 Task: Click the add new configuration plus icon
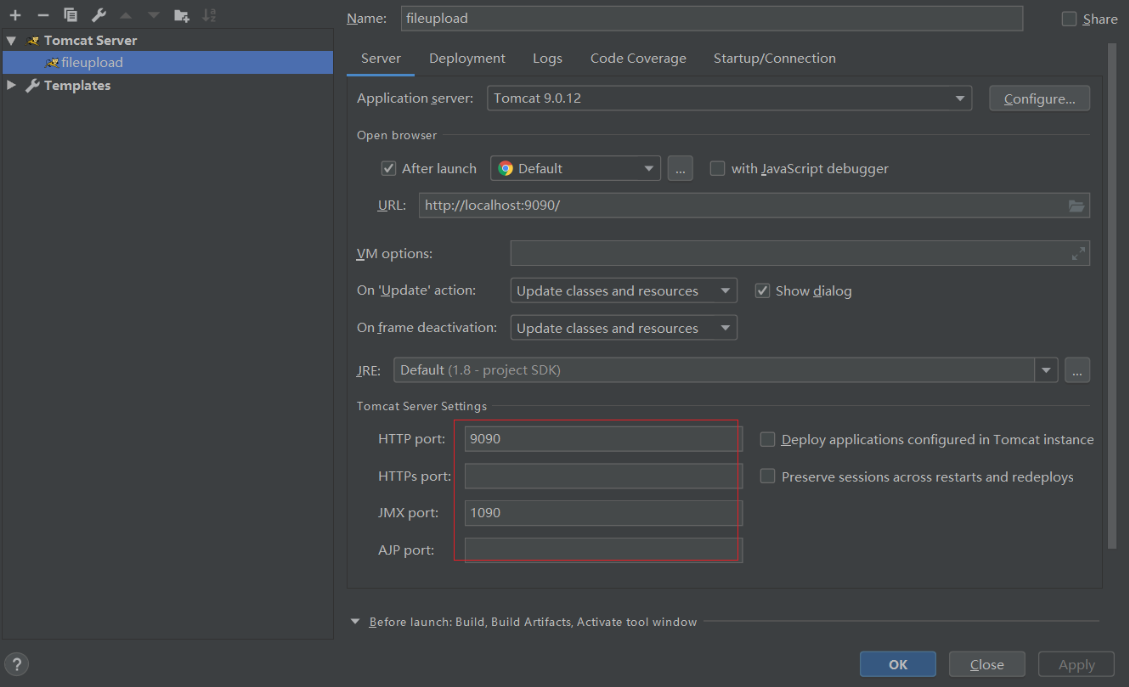[x=15, y=15]
